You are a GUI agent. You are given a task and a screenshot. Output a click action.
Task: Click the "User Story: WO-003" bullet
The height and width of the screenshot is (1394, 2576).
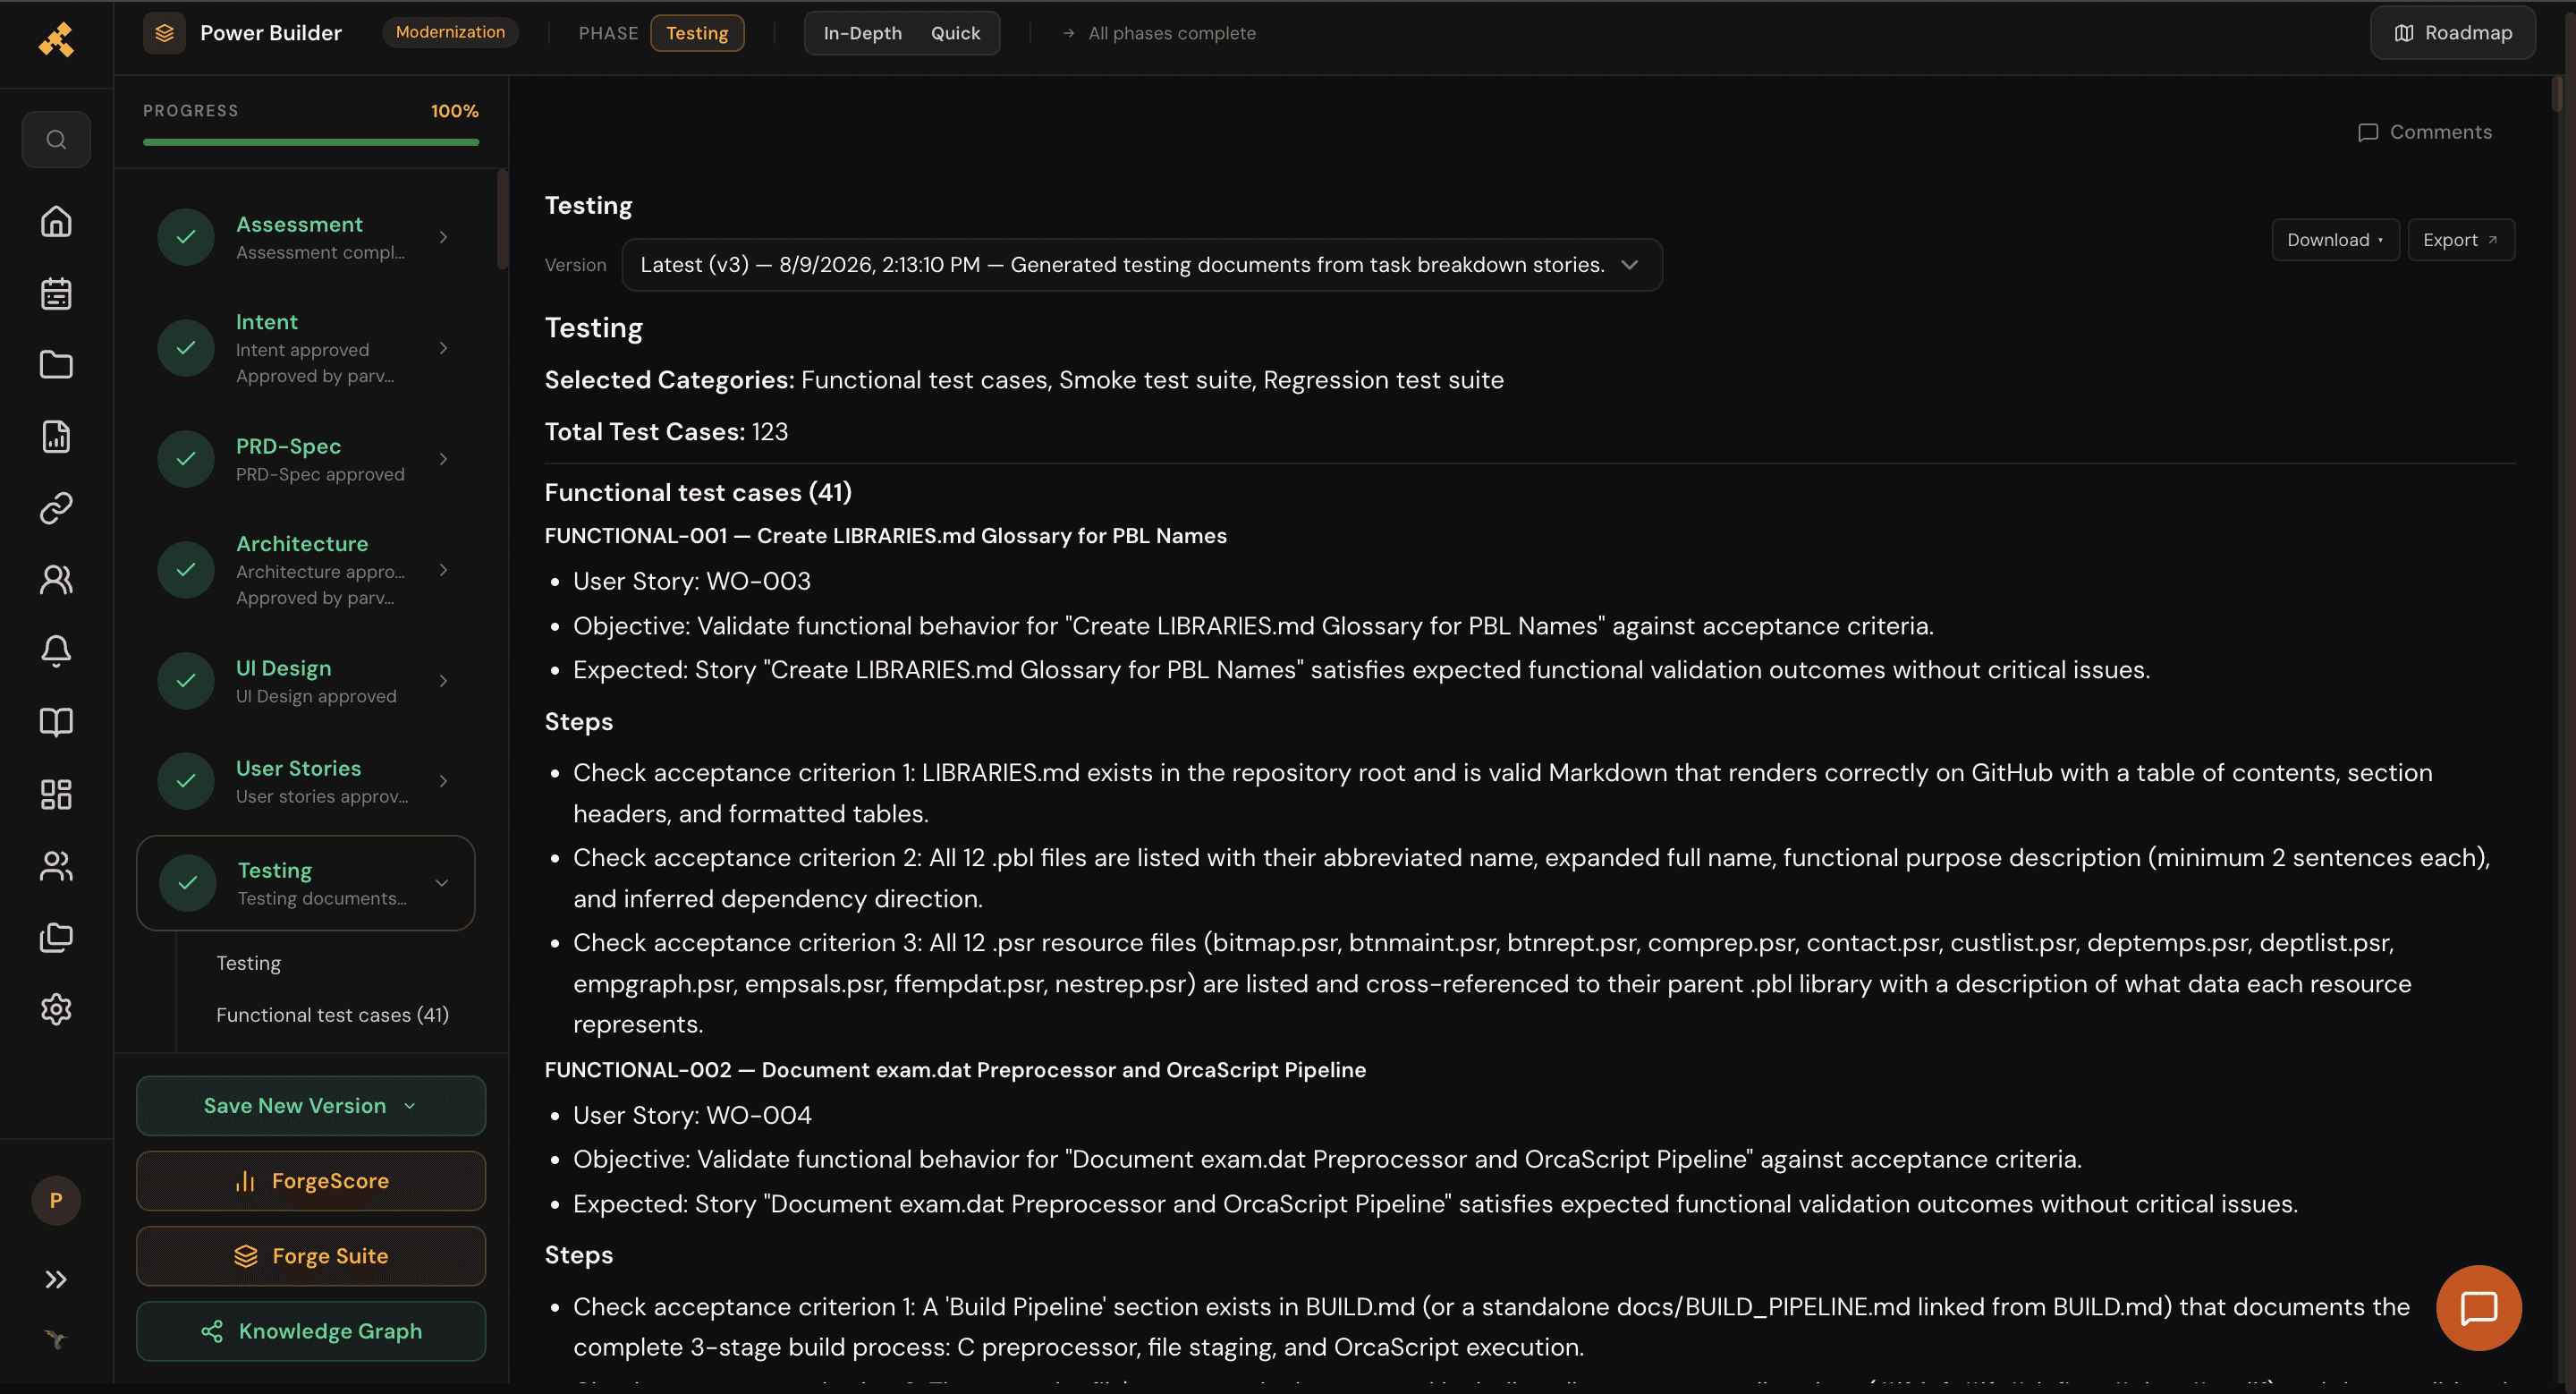tap(692, 581)
